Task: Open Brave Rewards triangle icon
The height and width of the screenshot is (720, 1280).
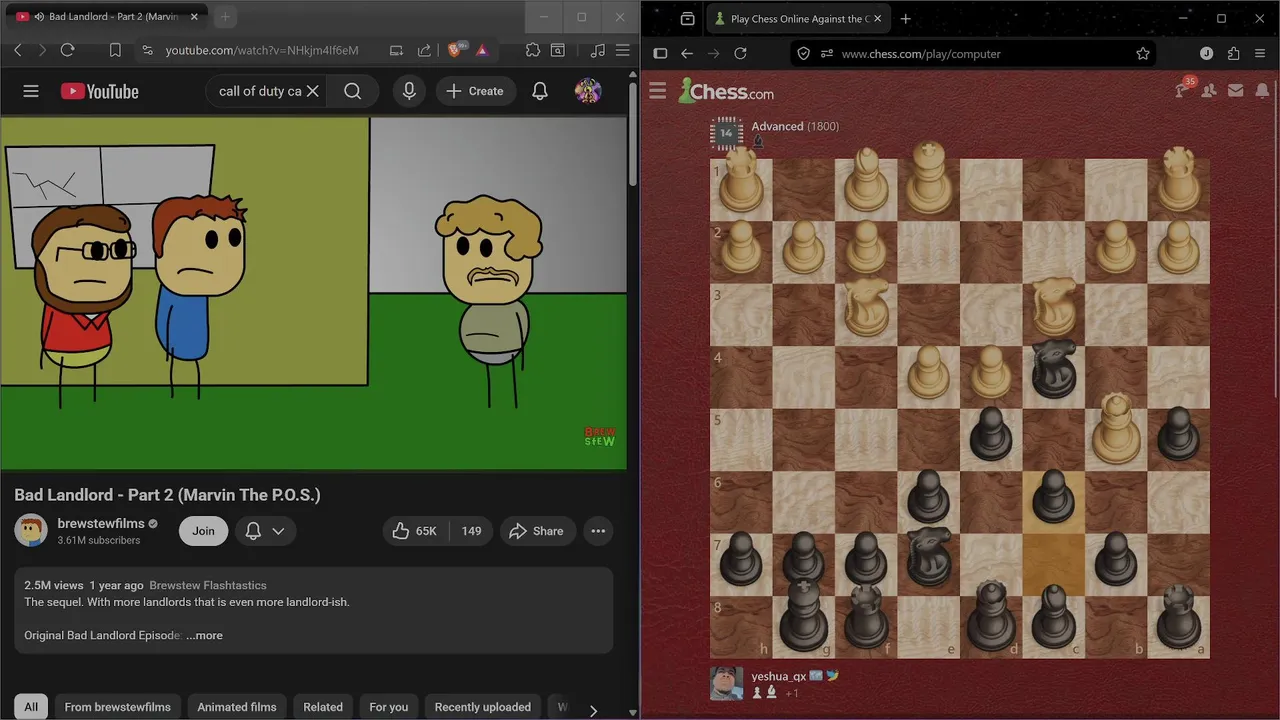Action: (482, 50)
